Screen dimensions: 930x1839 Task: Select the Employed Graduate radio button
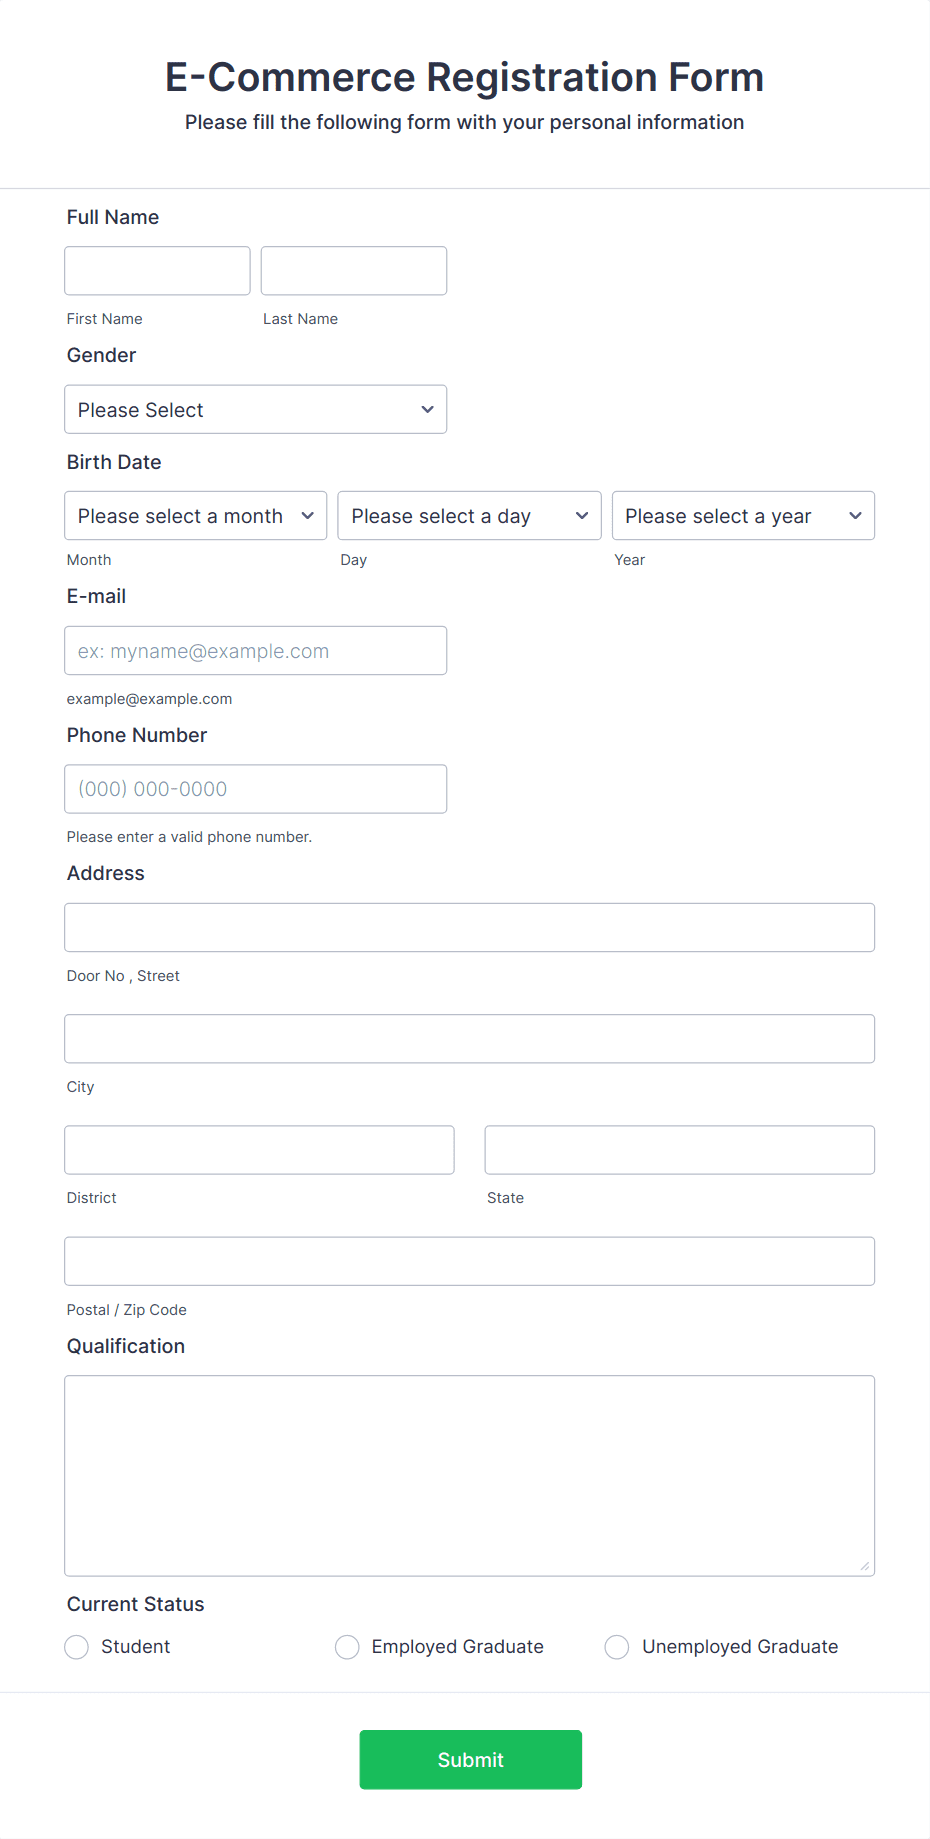coord(347,1646)
